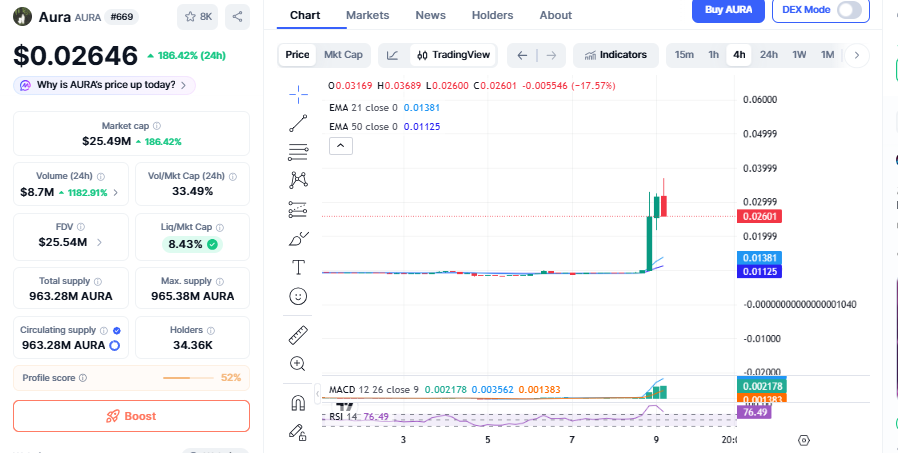This screenshot has width=898, height=453.
Task: Switch to line chart view icon
Action: click(x=392, y=55)
